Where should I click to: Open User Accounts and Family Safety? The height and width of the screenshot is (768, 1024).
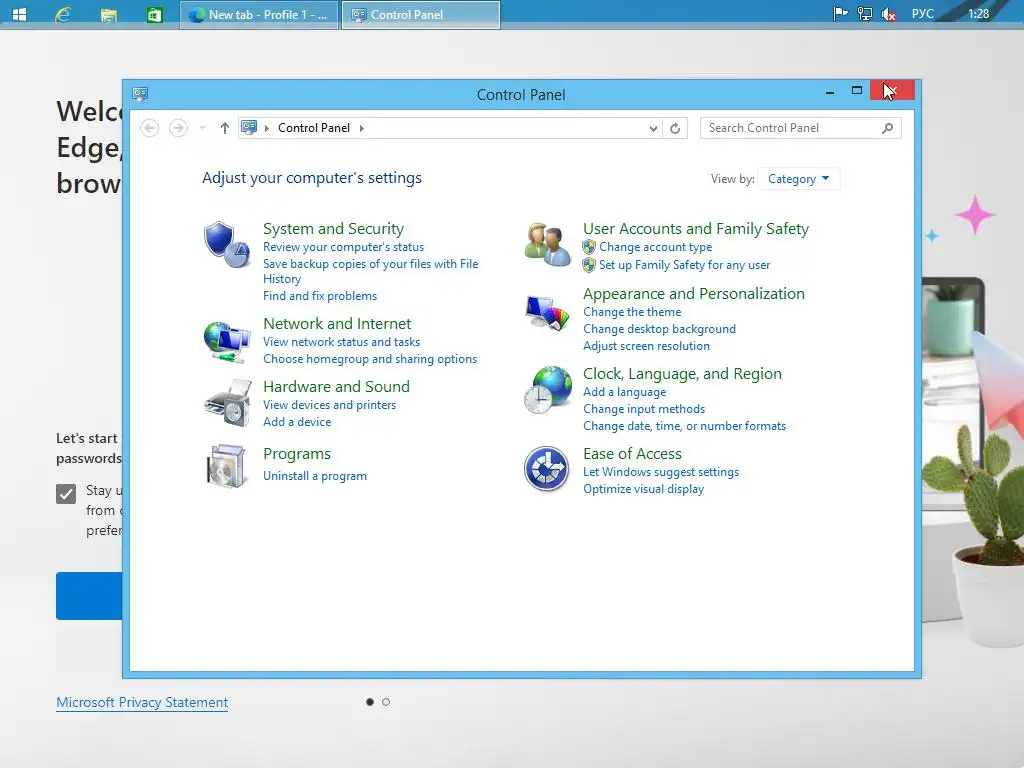click(696, 229)
